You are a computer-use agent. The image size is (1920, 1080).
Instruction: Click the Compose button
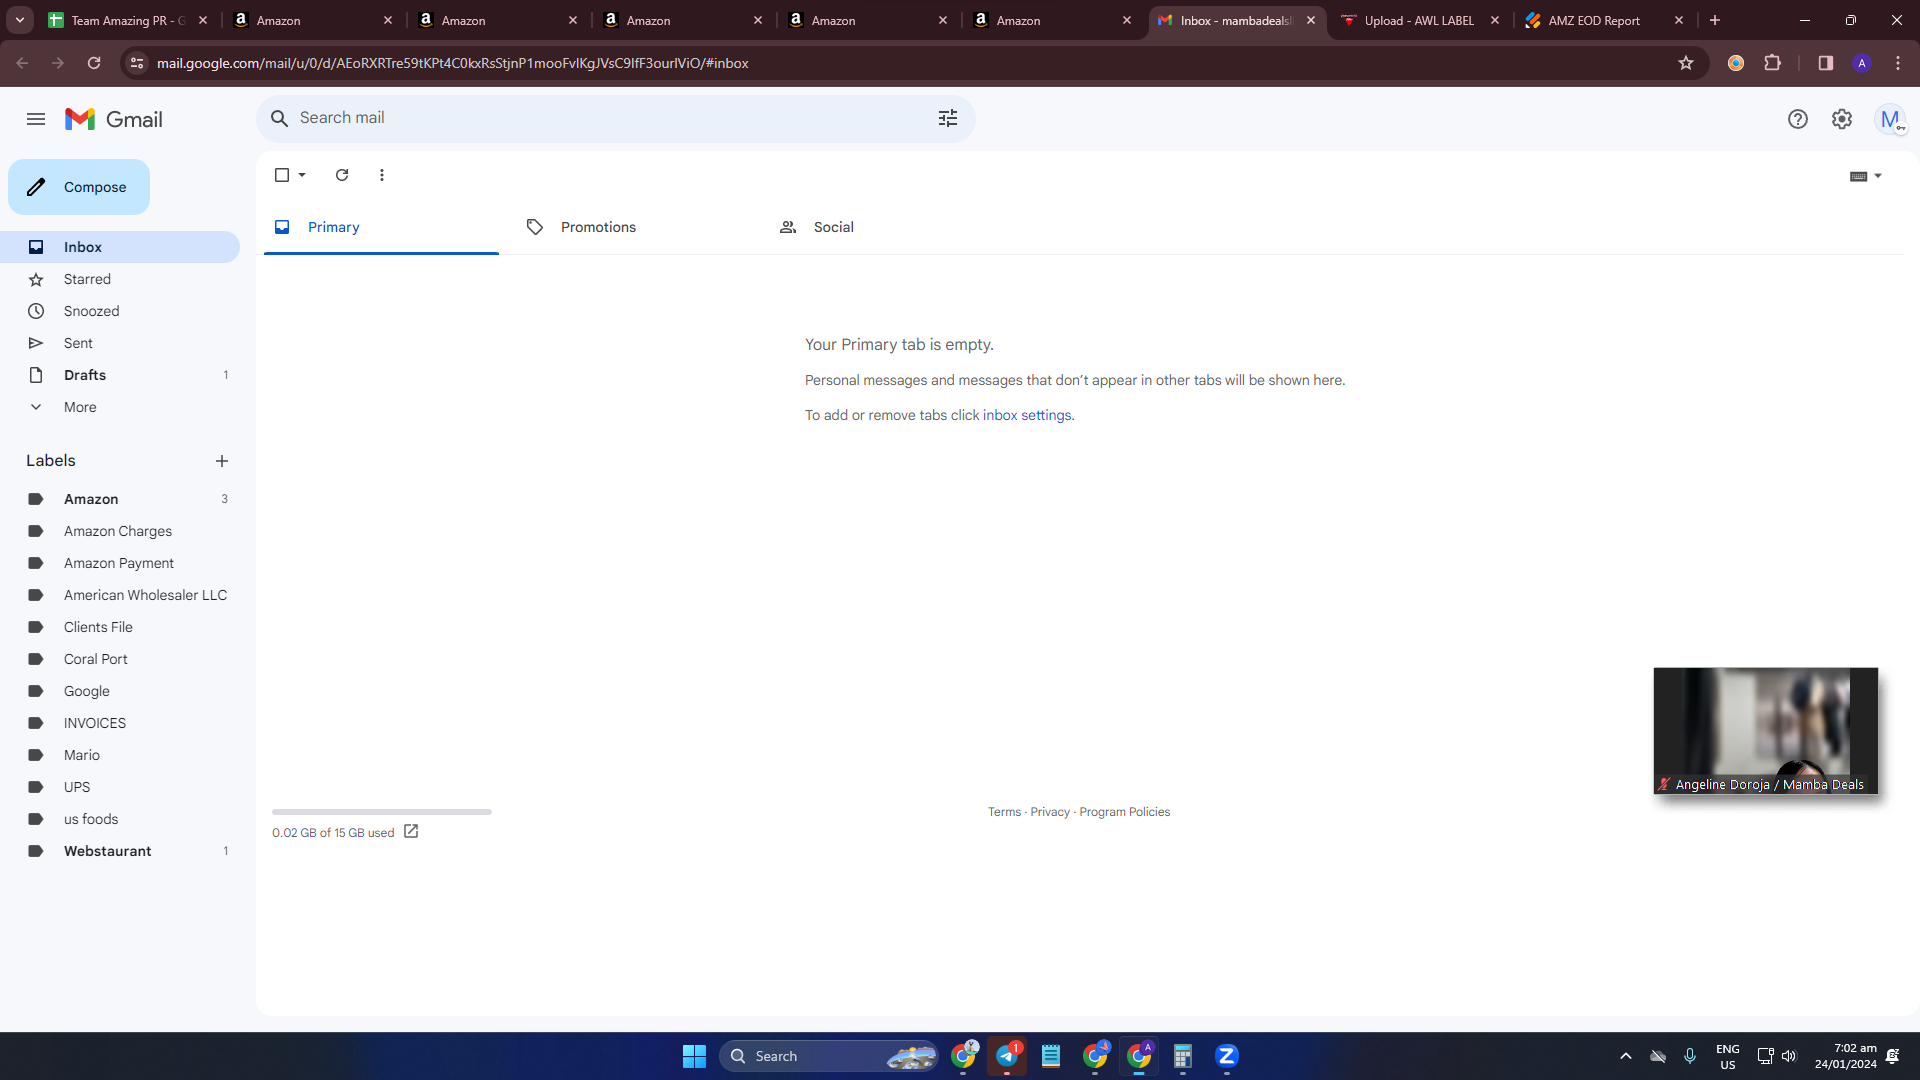coord(79,187)
